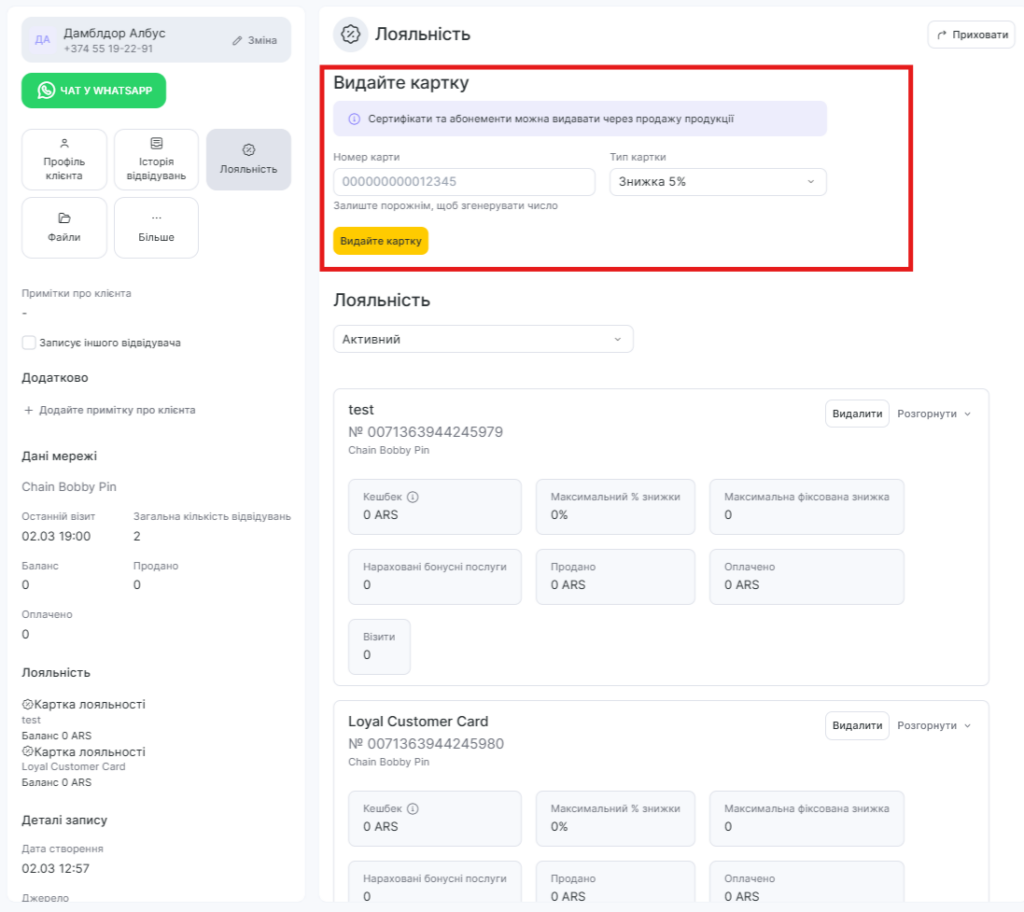Click the plus icon to add client note
This screenshot has width=1024, height=912.
coord(28,410)
